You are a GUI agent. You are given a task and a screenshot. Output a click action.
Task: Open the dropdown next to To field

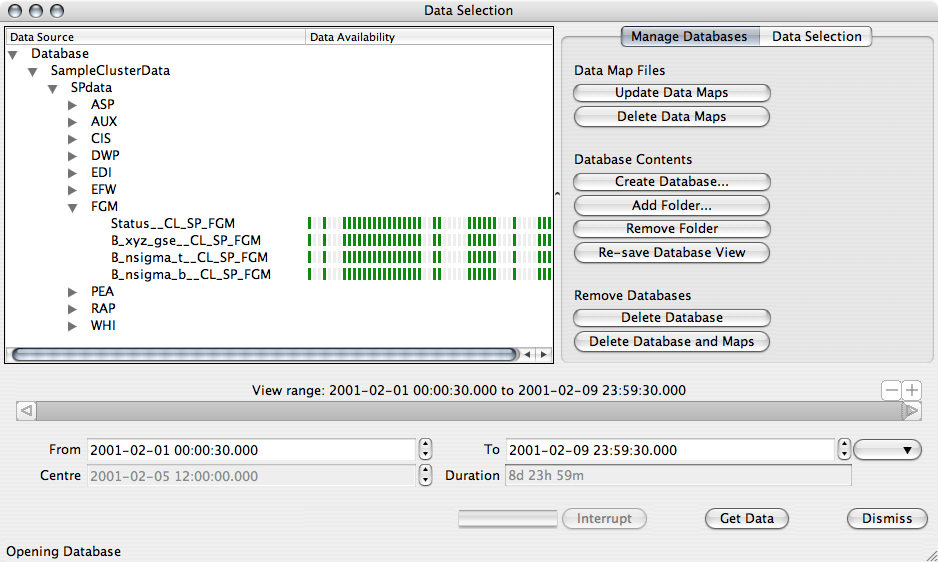(x=888, y=450)
